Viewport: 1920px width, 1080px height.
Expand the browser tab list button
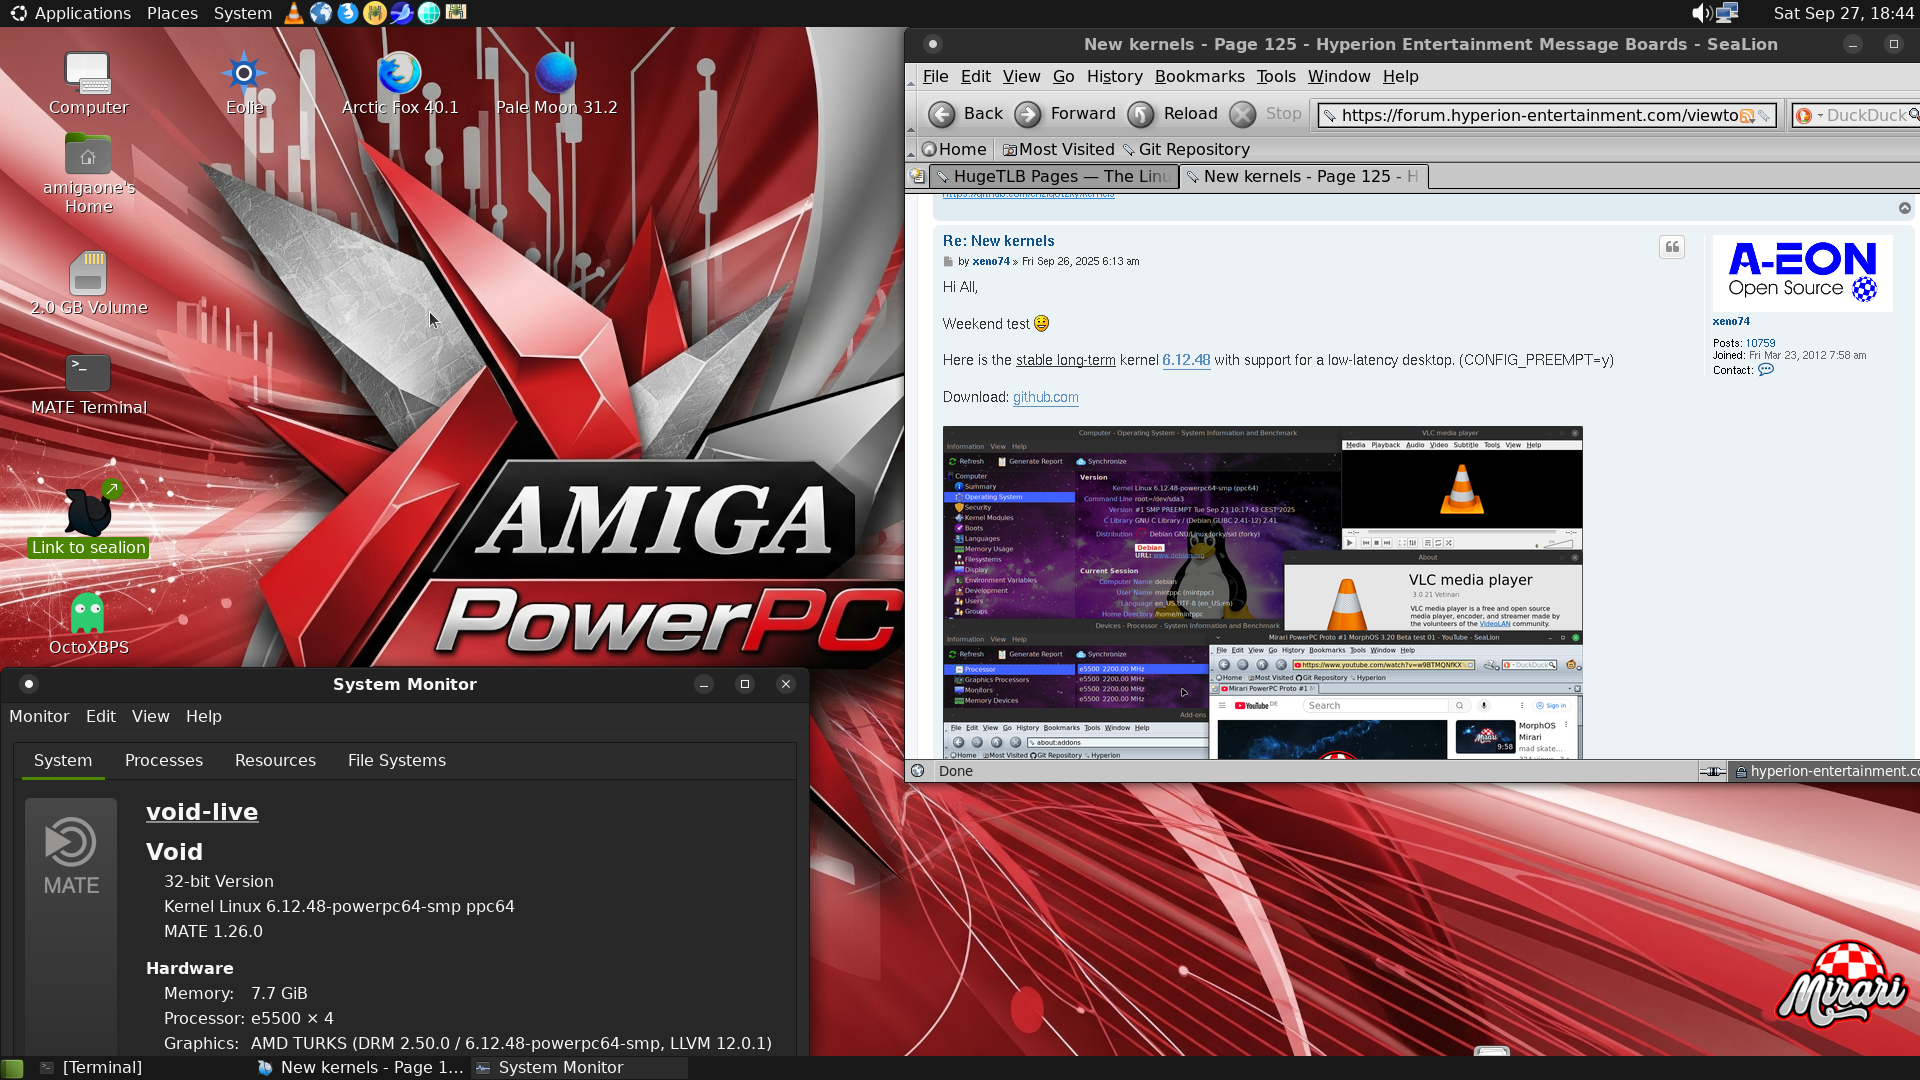click(x=917, y=176)
